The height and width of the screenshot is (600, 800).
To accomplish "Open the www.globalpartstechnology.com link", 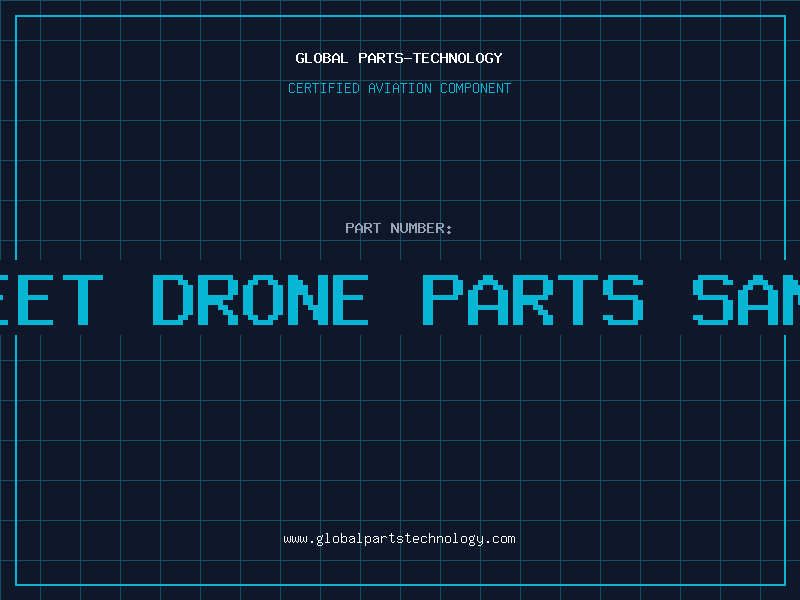I will pos(399,539).
